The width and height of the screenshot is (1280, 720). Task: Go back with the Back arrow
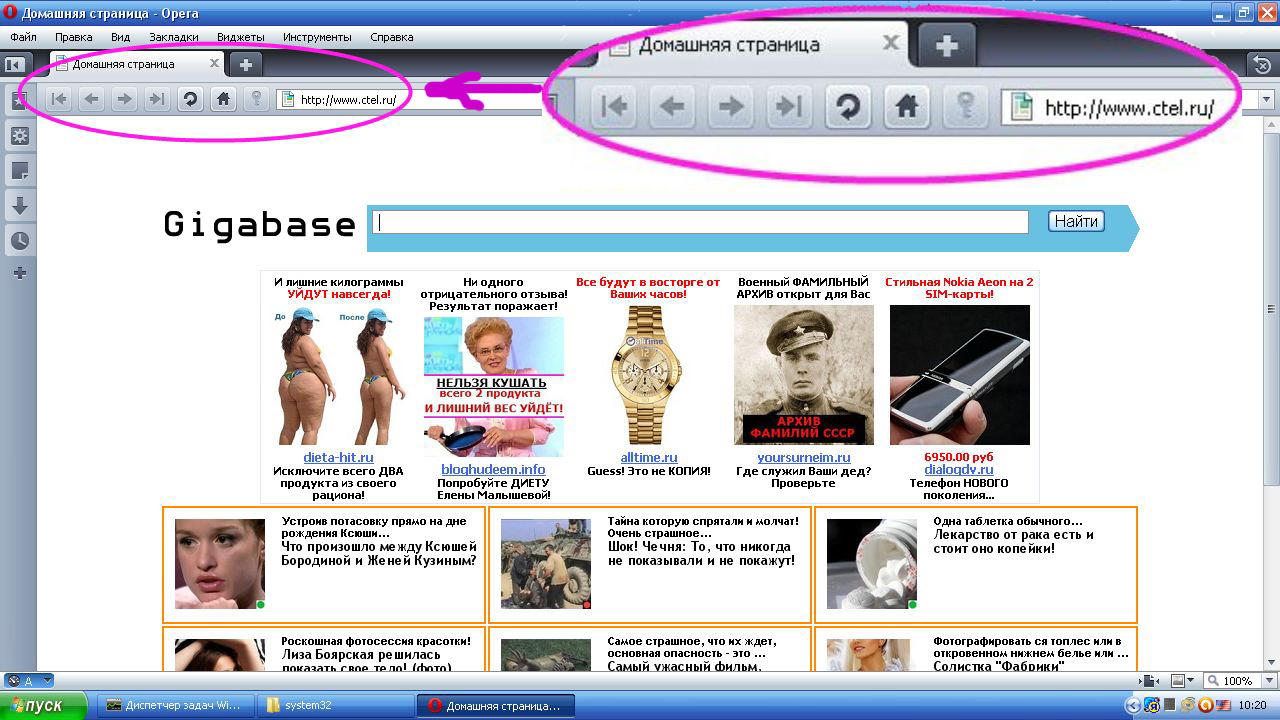coord(91,99)
